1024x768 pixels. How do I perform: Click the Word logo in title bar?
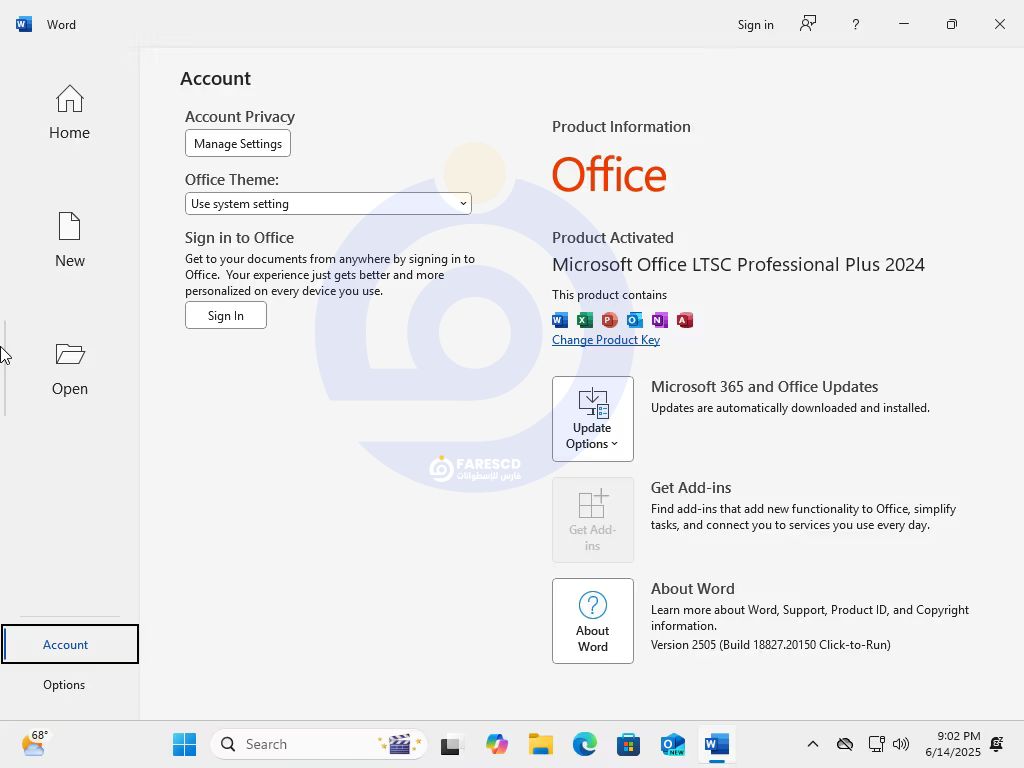[24, 24]
